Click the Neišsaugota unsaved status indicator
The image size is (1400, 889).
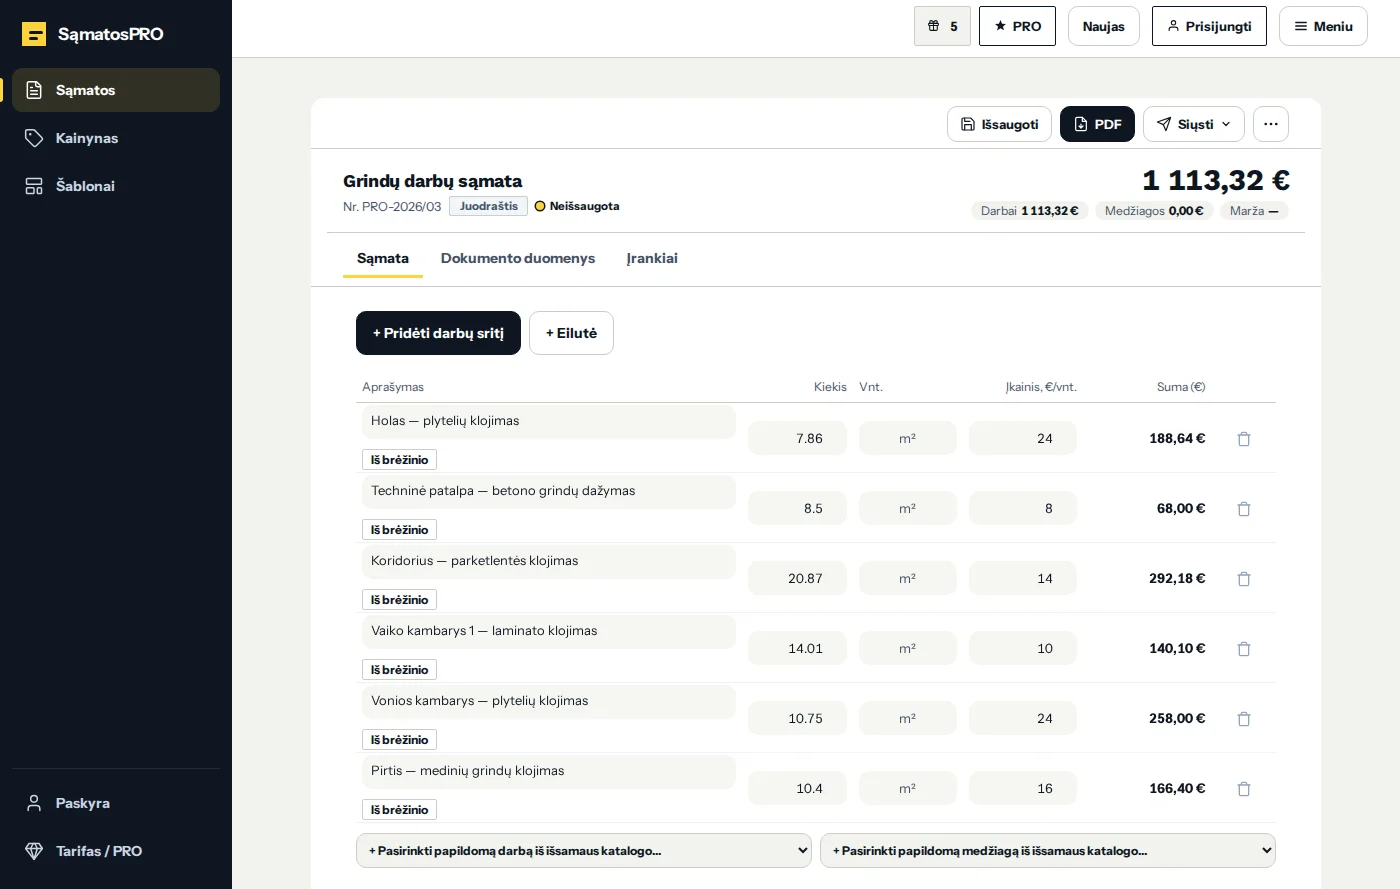(577, 206)
